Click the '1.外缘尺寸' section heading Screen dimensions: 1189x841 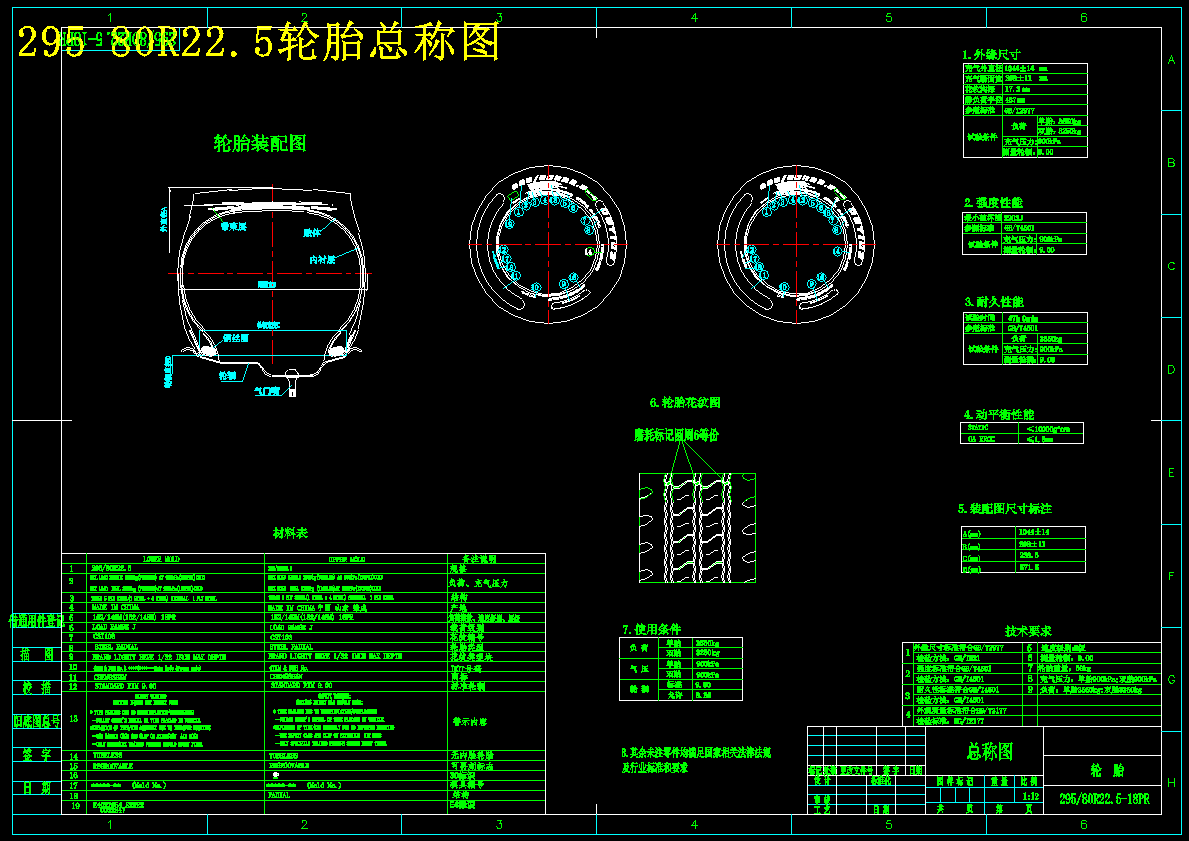pos(991,55)
